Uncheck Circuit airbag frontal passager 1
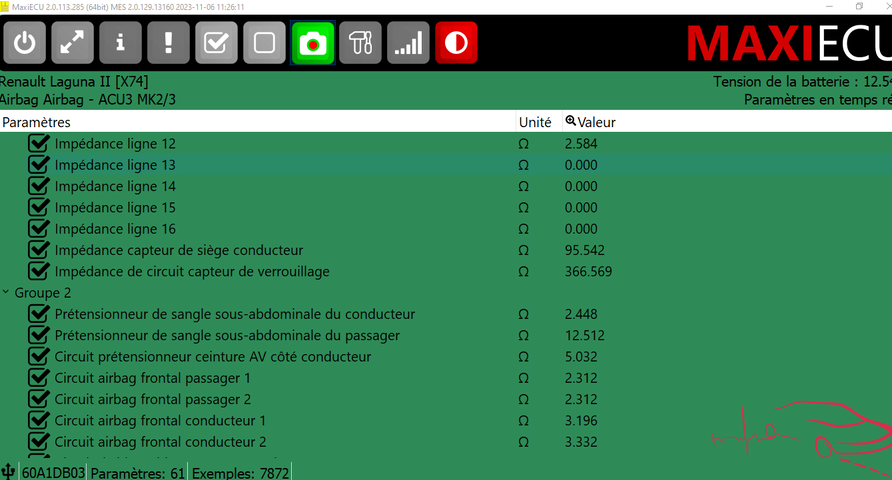Viewport: 892px width, 480px height. point(39,378)
